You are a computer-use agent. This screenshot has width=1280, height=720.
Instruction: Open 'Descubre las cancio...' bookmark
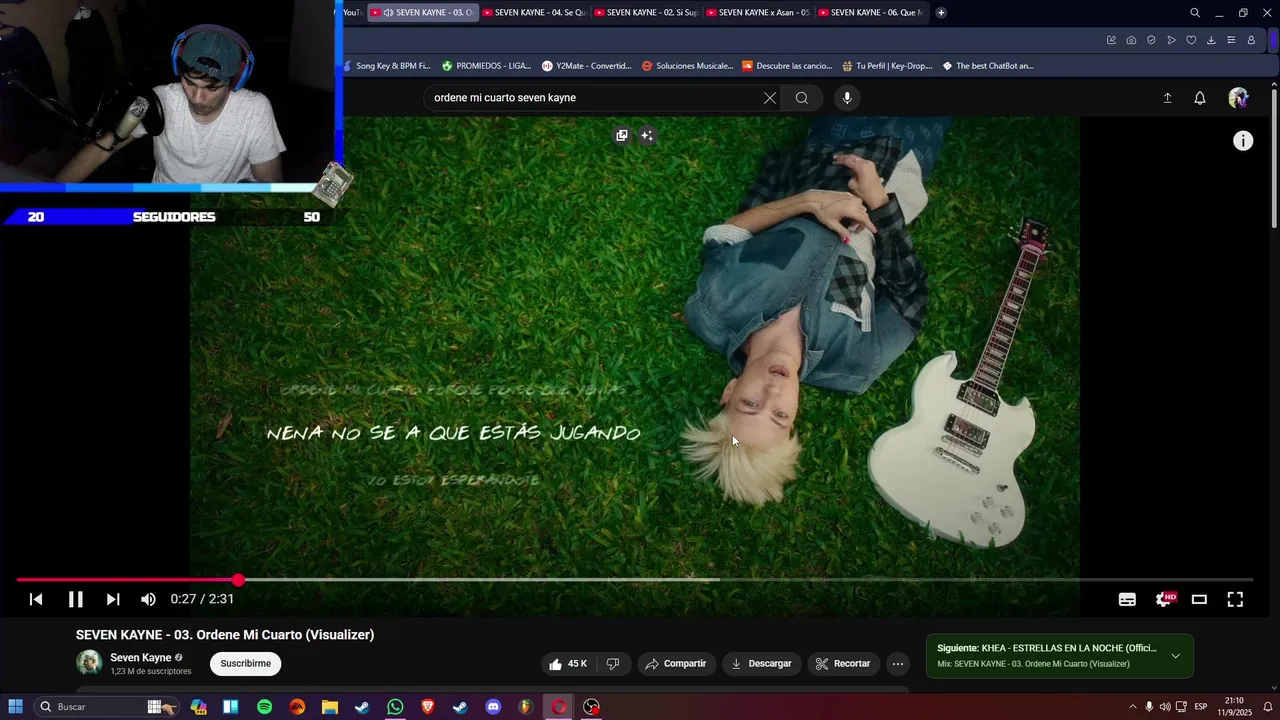(787, 66)
